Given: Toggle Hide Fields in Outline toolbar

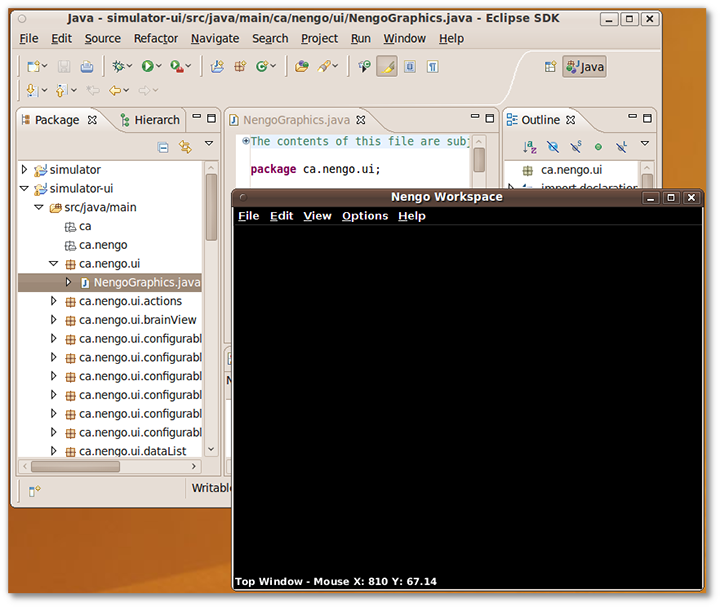Looking at the screenshot, I should click(x=552, y=147).
